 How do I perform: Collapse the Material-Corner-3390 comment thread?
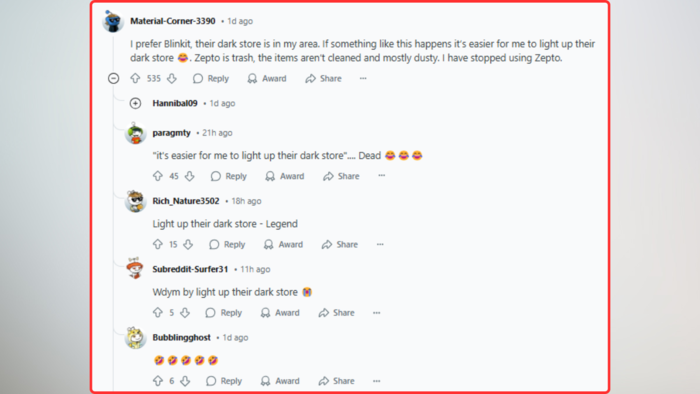pos(113,79)
